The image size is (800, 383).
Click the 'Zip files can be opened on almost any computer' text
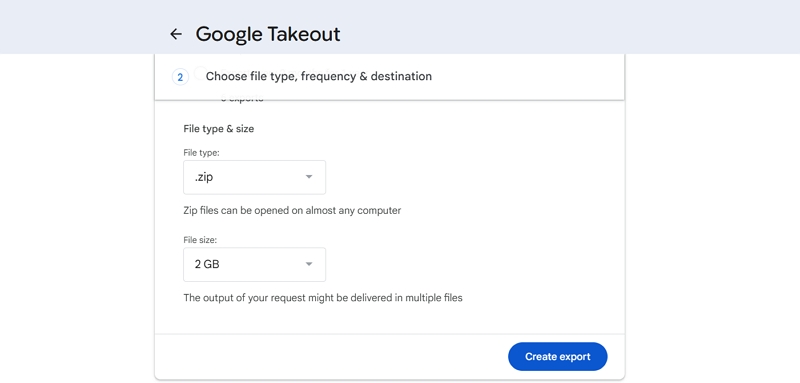tap(292, 210)
